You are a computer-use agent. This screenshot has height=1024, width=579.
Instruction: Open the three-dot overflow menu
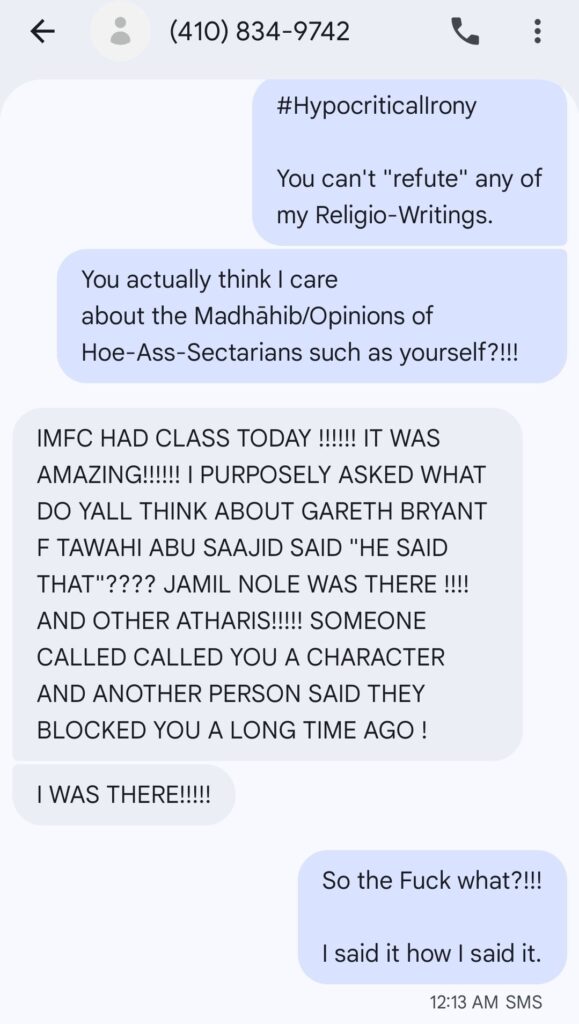[x=537, y=31]
